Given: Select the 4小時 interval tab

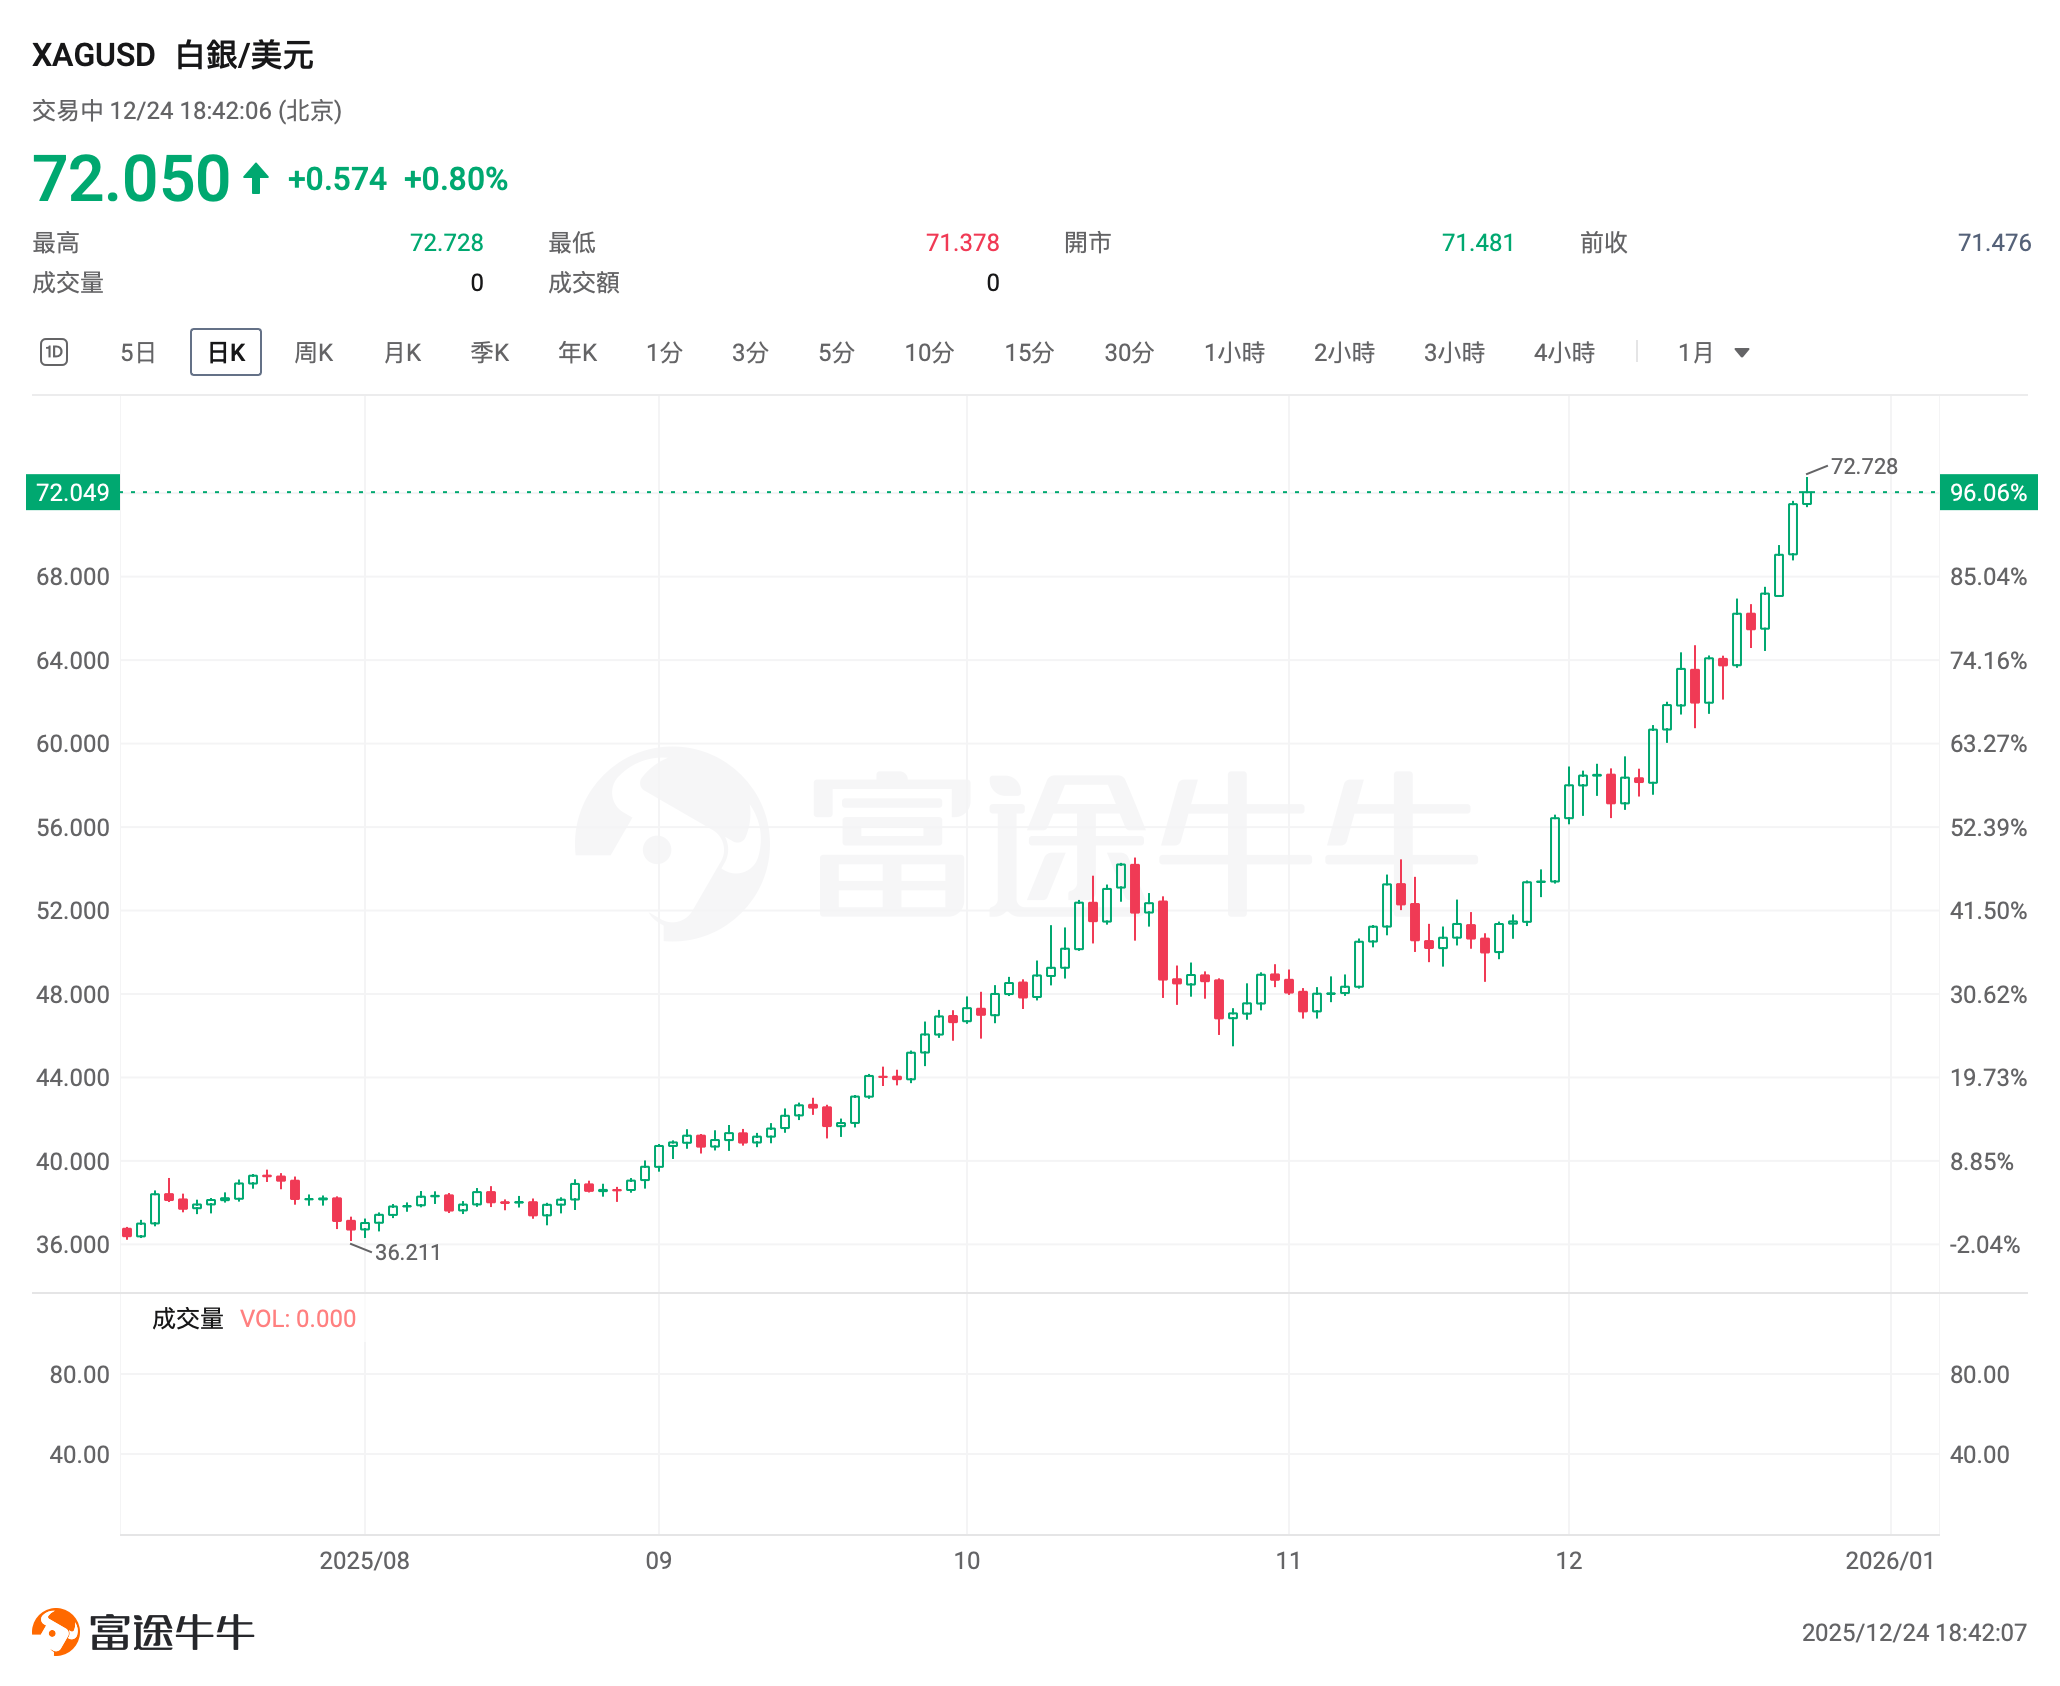Looking at the screenshot, I should [1564, 353].
